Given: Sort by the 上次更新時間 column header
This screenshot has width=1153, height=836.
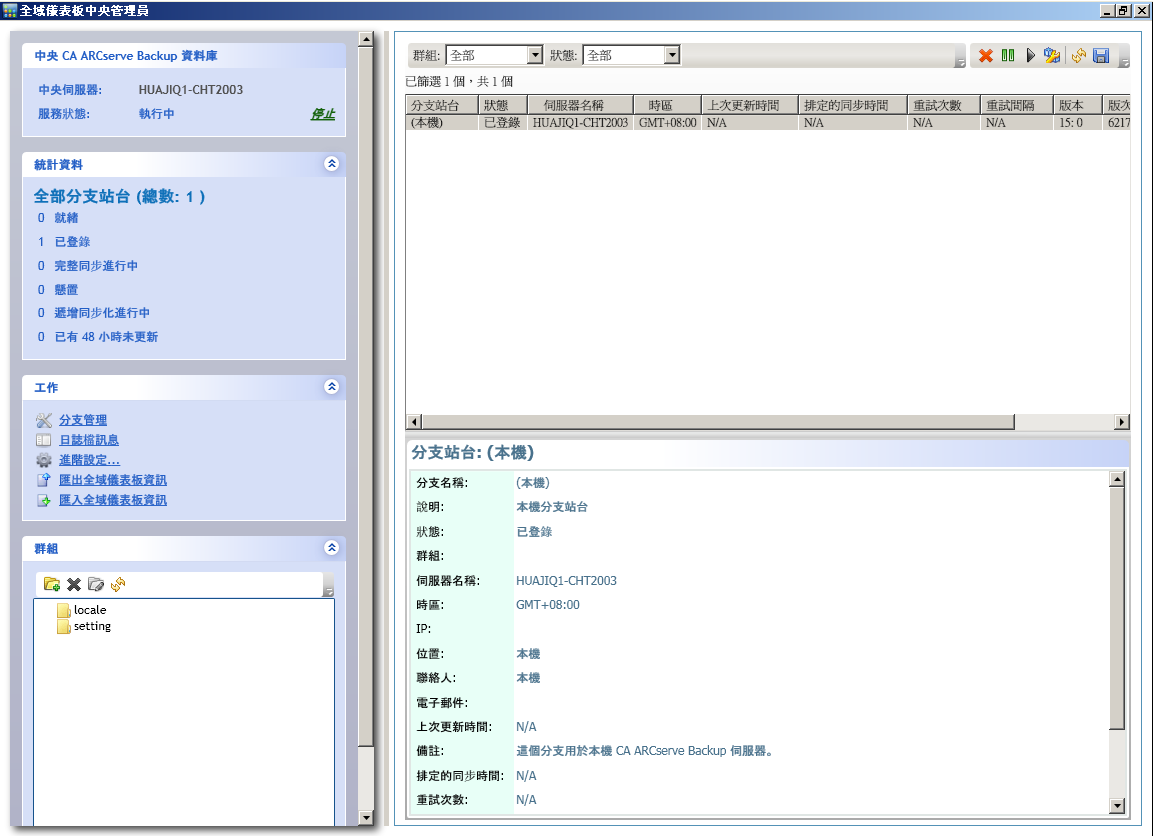Looking at the screenshot, I should click(750, 105).
